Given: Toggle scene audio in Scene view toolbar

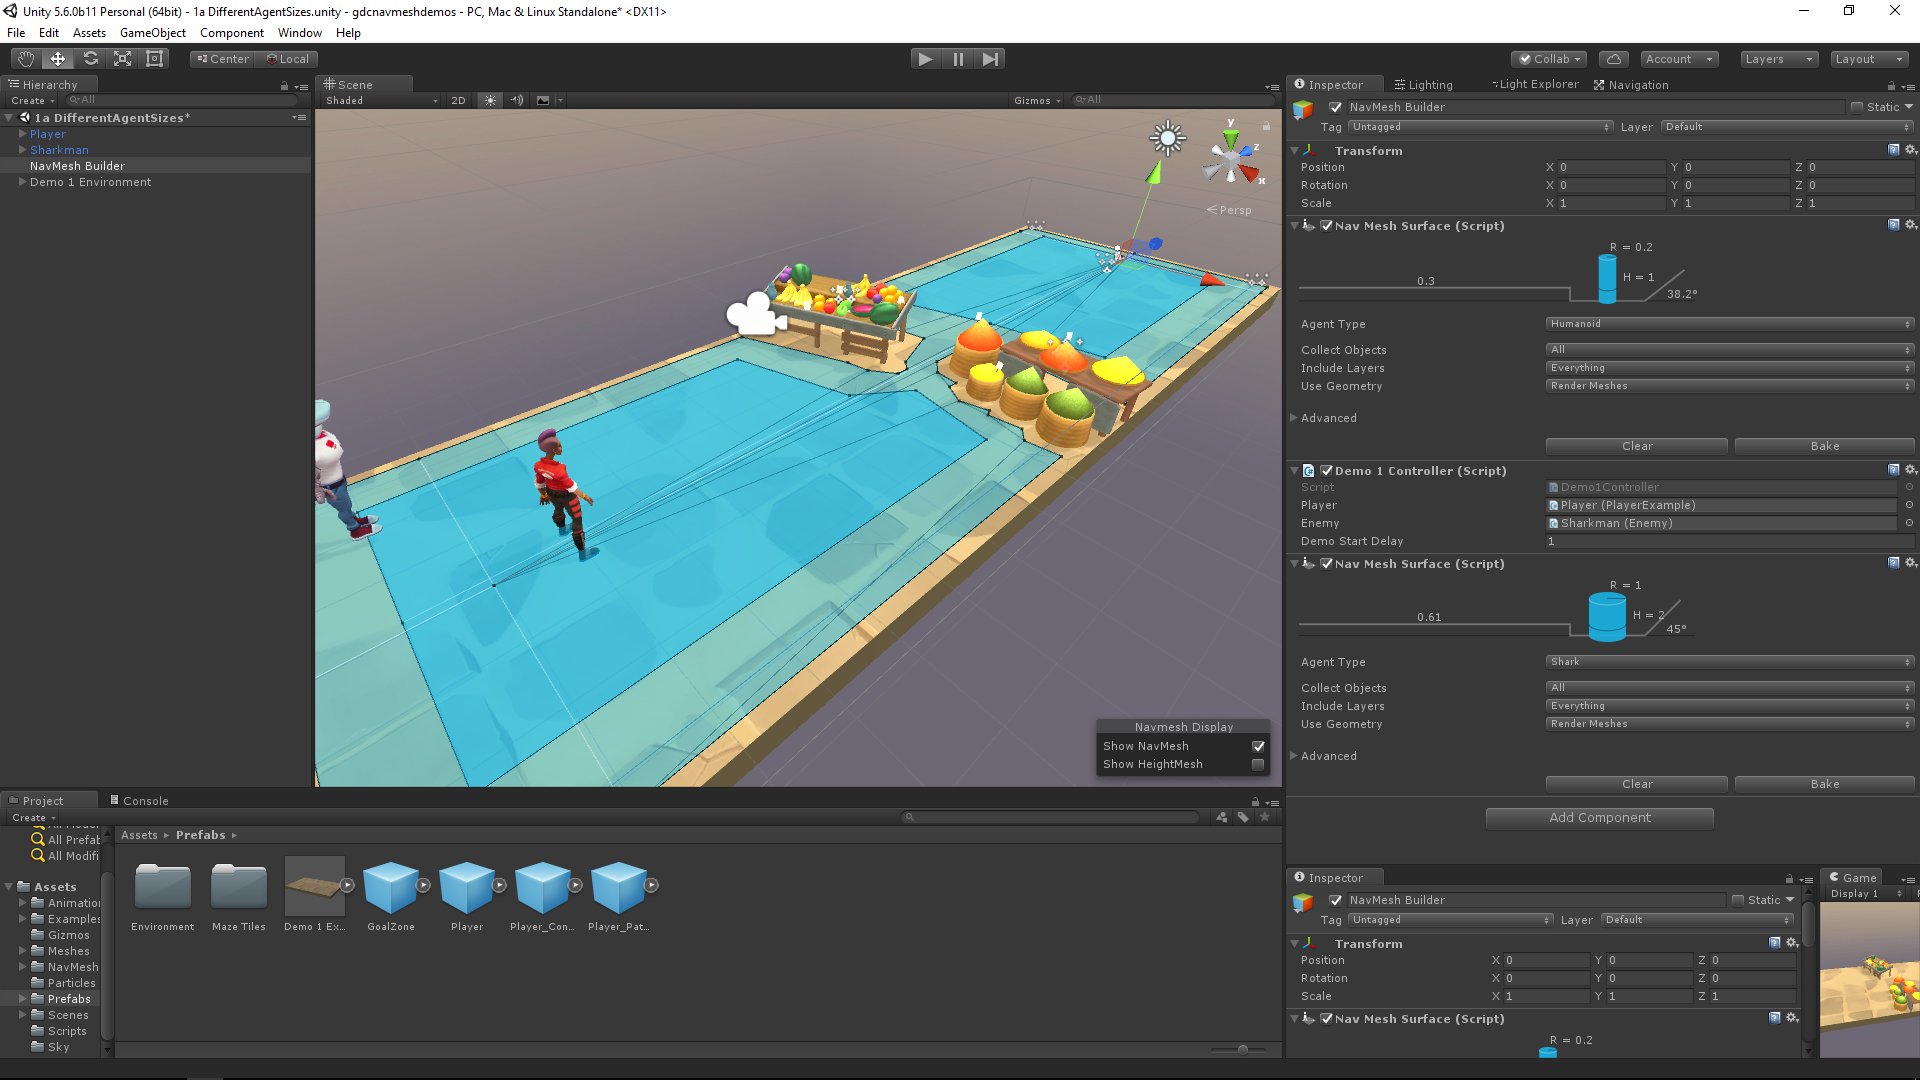Looking at the screenshot, I should pyautogui.click(x=516, y=100).
